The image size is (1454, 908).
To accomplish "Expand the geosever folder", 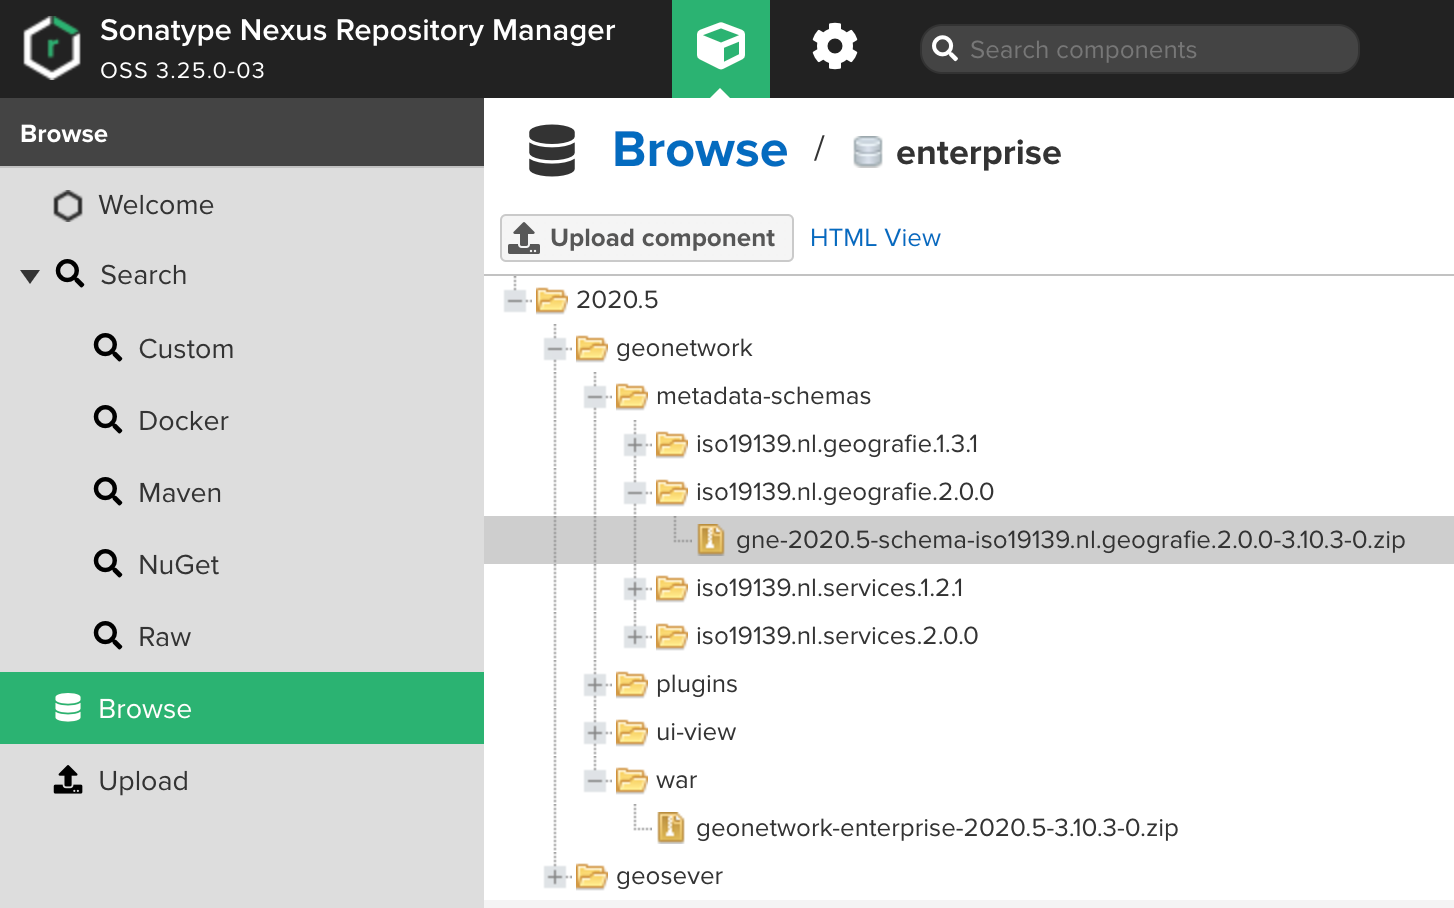I will (x=555, y=876).
